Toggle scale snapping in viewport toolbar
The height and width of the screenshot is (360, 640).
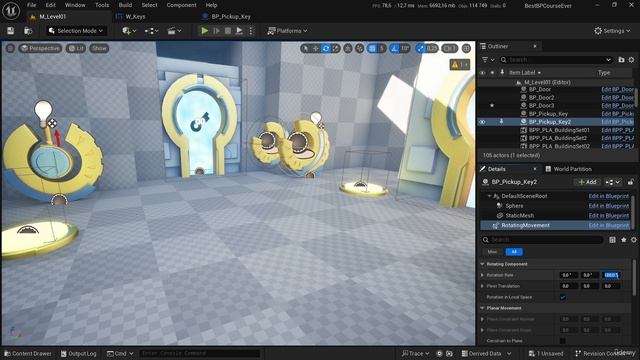point(421,49)
